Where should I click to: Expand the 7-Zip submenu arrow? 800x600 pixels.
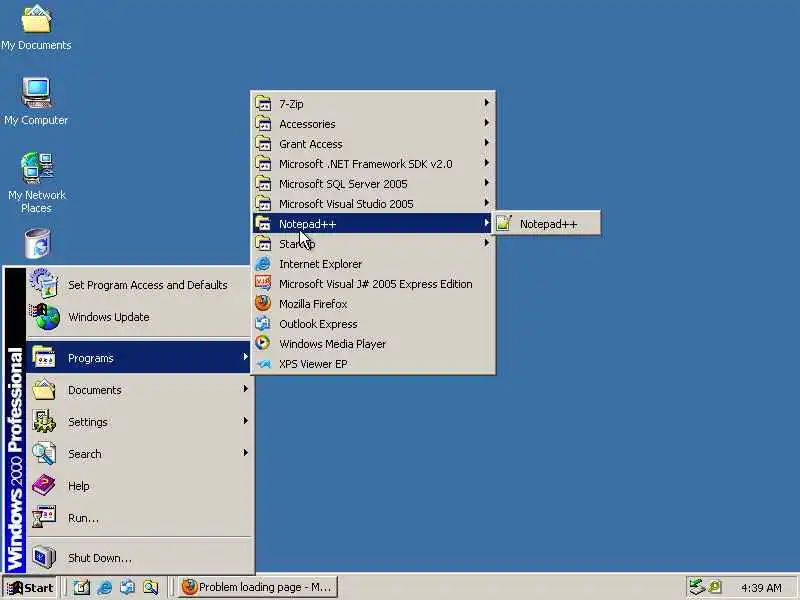pos(486,103)
